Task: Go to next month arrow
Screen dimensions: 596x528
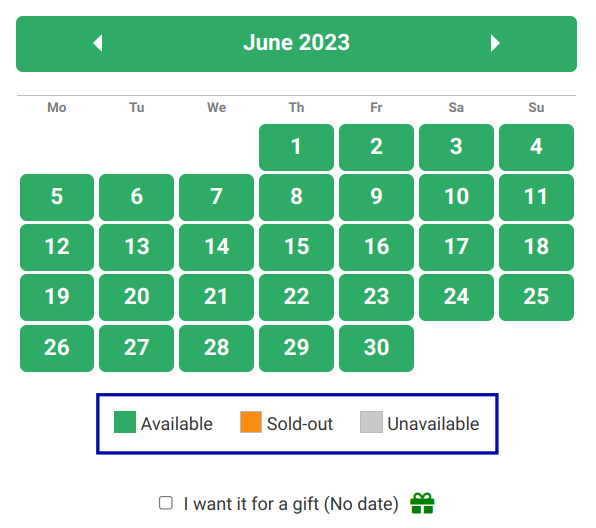Action: point(495,43)
